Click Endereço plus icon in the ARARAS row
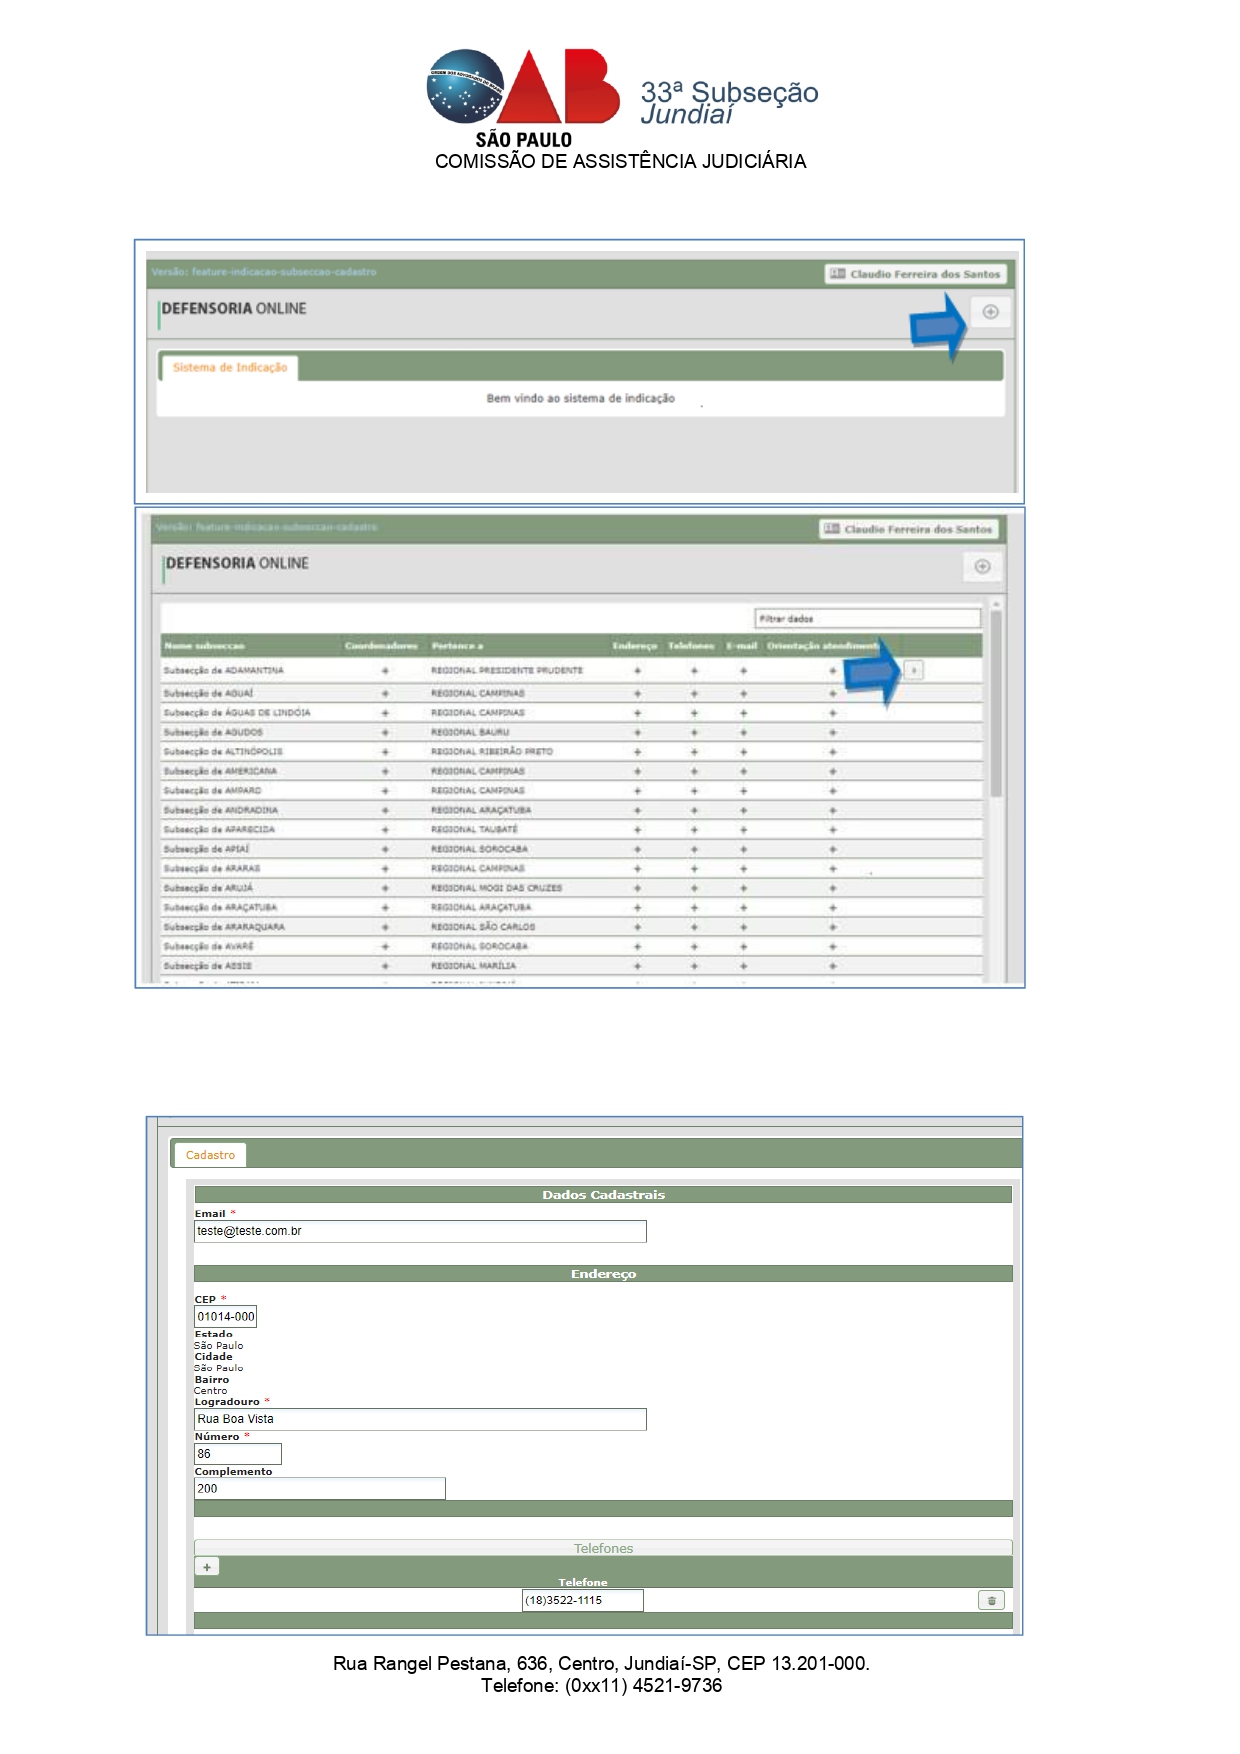Image resolution: width=1240 pixels, height=1754 pixels. (637, 869)
